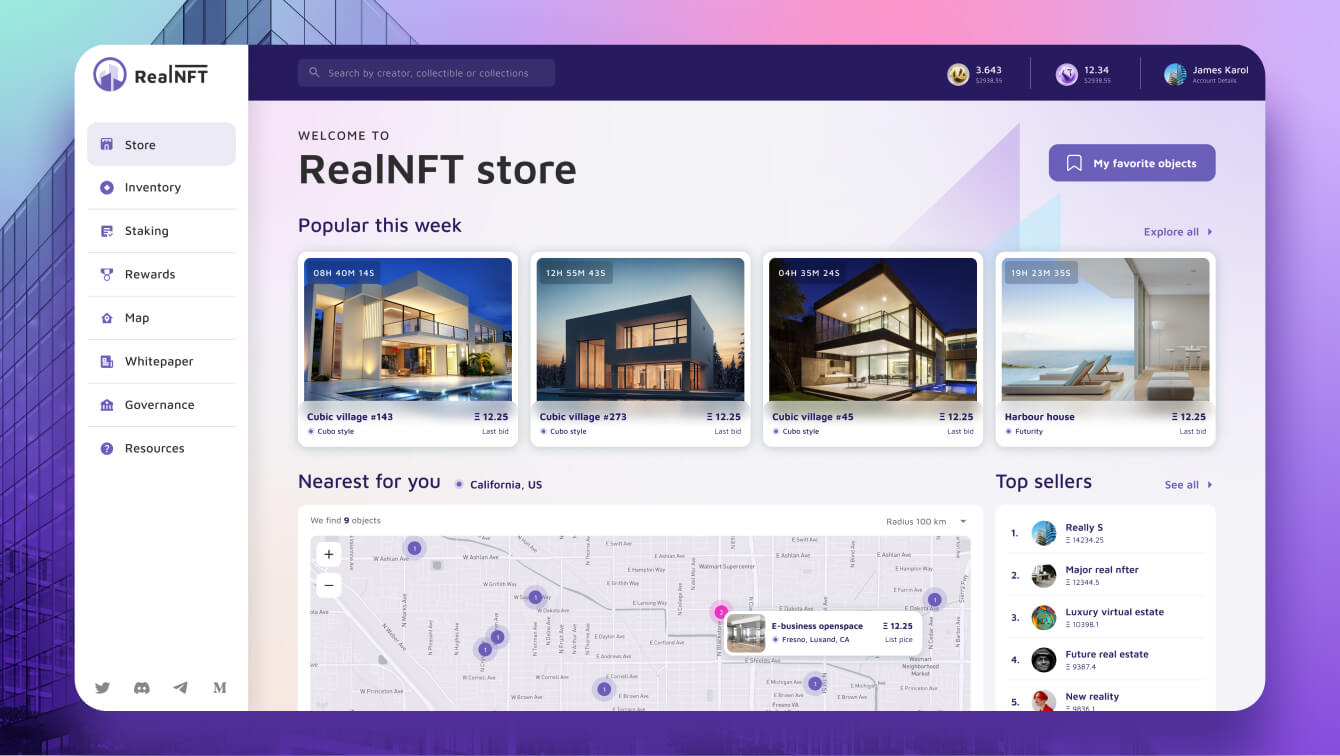The width and height of the screenshot is (1340, 756).
Task: Open the Map section in the sidebar
Action: pyautogui.click(x=106, y=318)
